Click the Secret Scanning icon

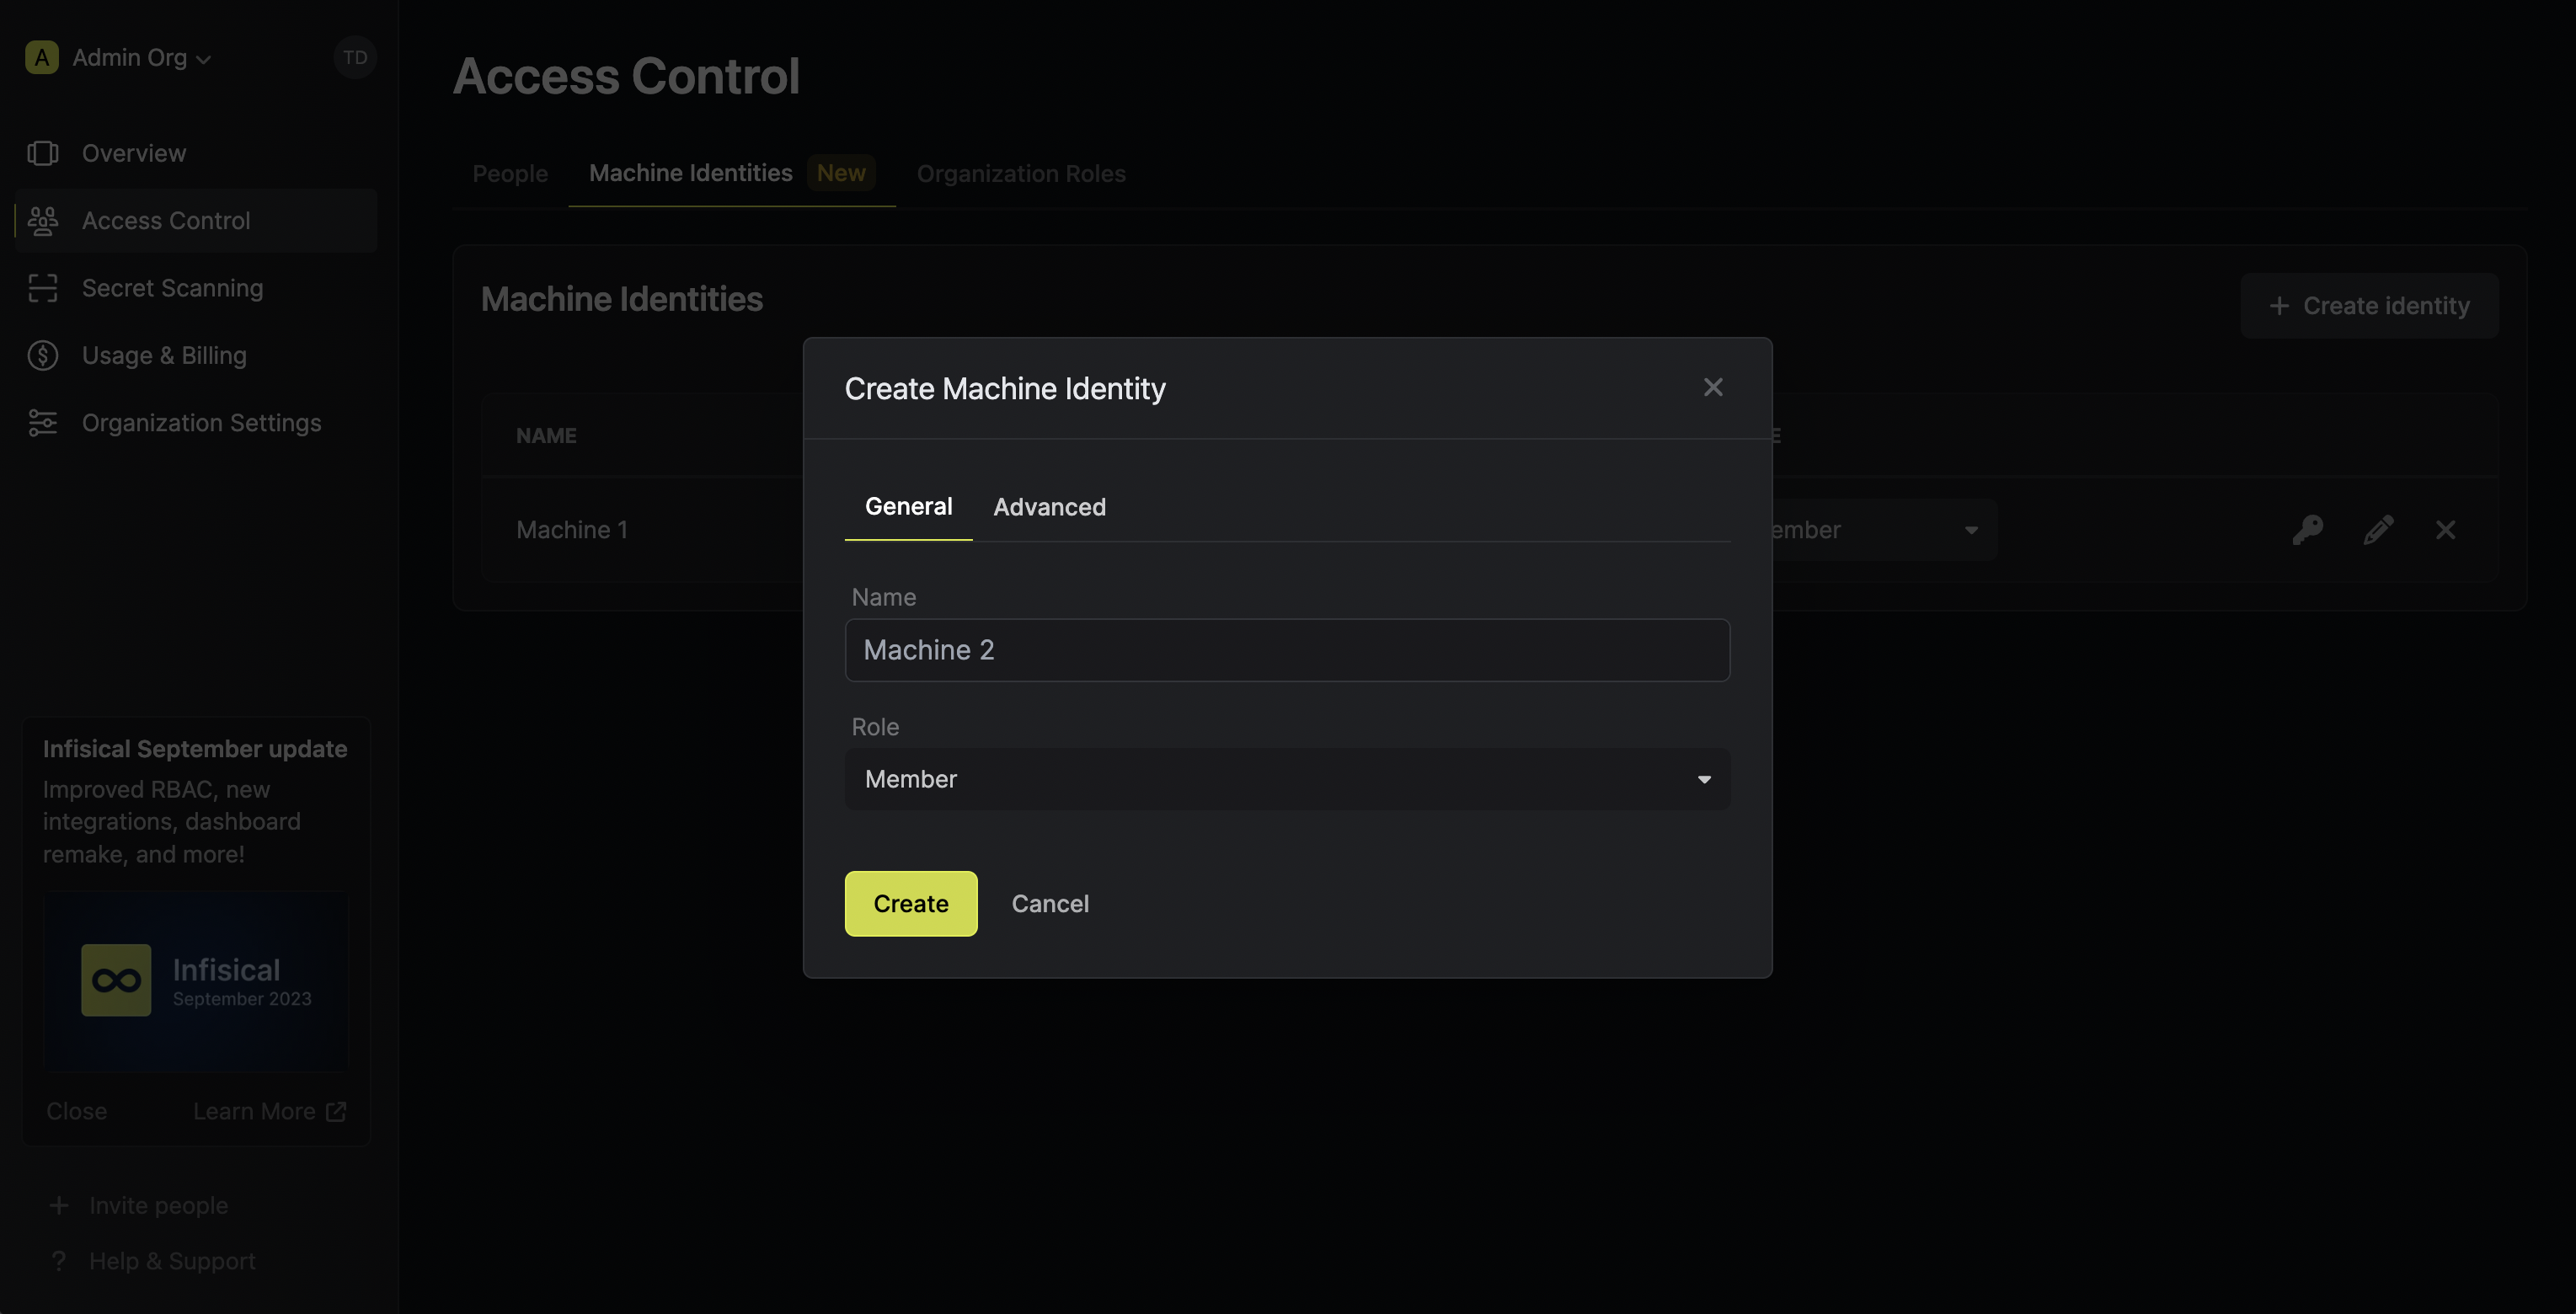point(43,288)
